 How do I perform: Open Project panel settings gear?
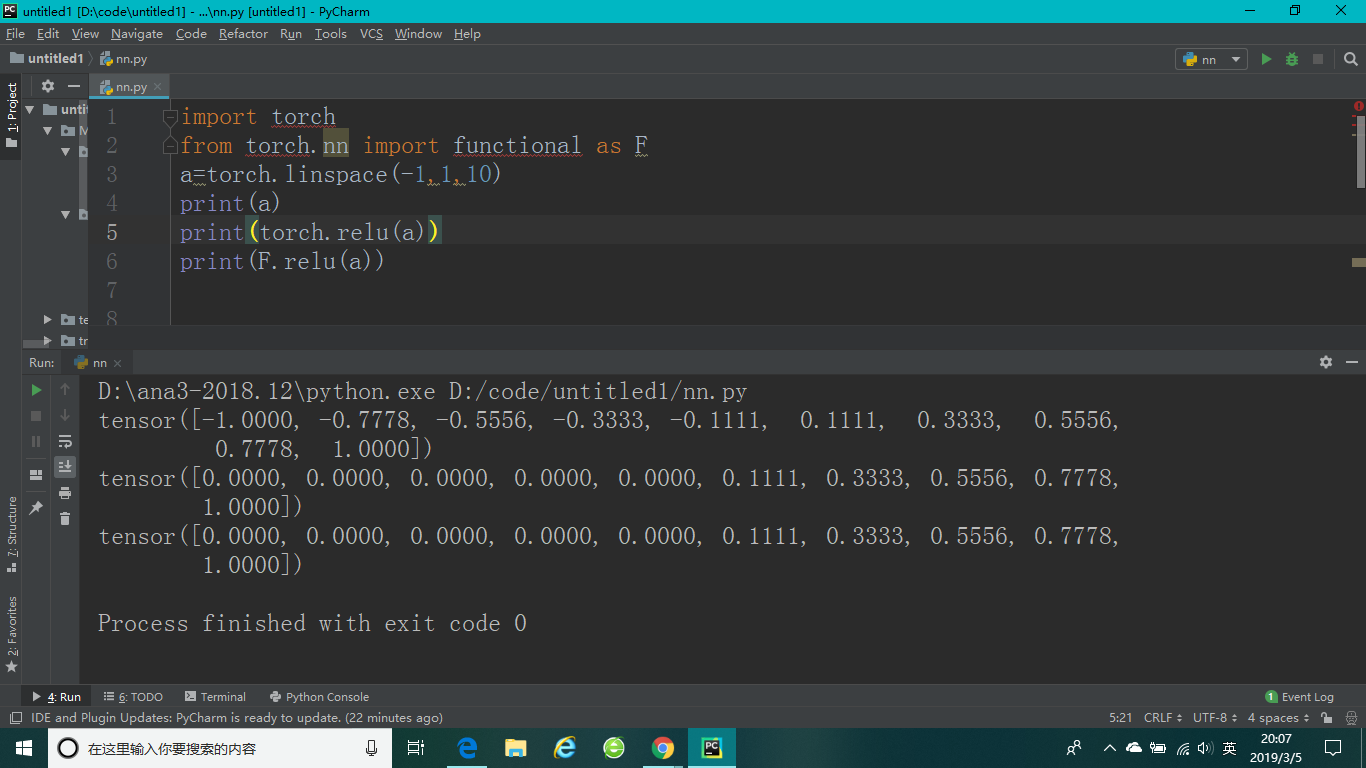click(47, 86)
